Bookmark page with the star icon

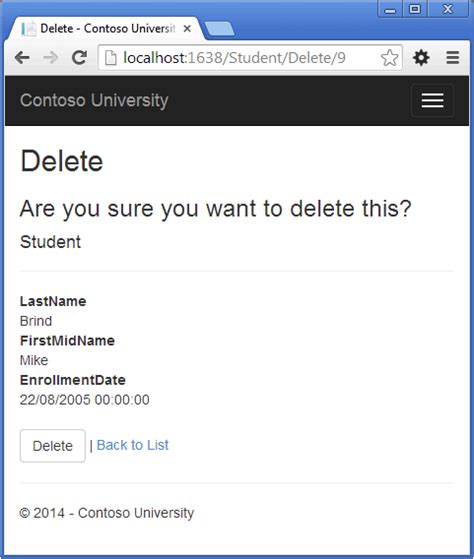point(389,58)
